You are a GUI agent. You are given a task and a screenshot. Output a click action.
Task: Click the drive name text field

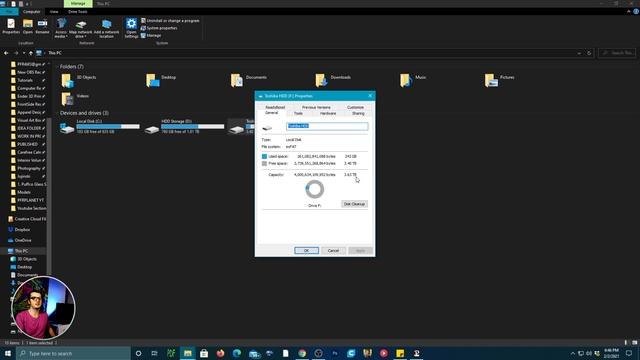(327, 126)
